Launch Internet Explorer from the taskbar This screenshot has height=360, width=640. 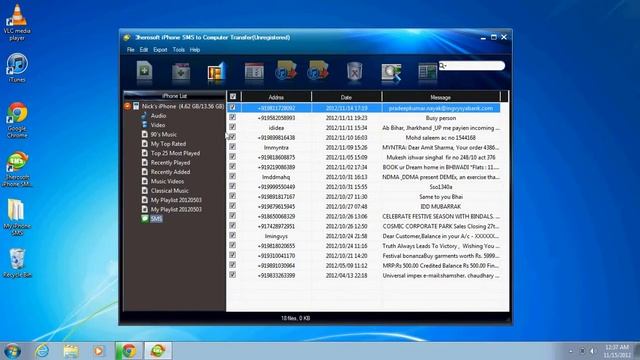[x=42, y=351]
